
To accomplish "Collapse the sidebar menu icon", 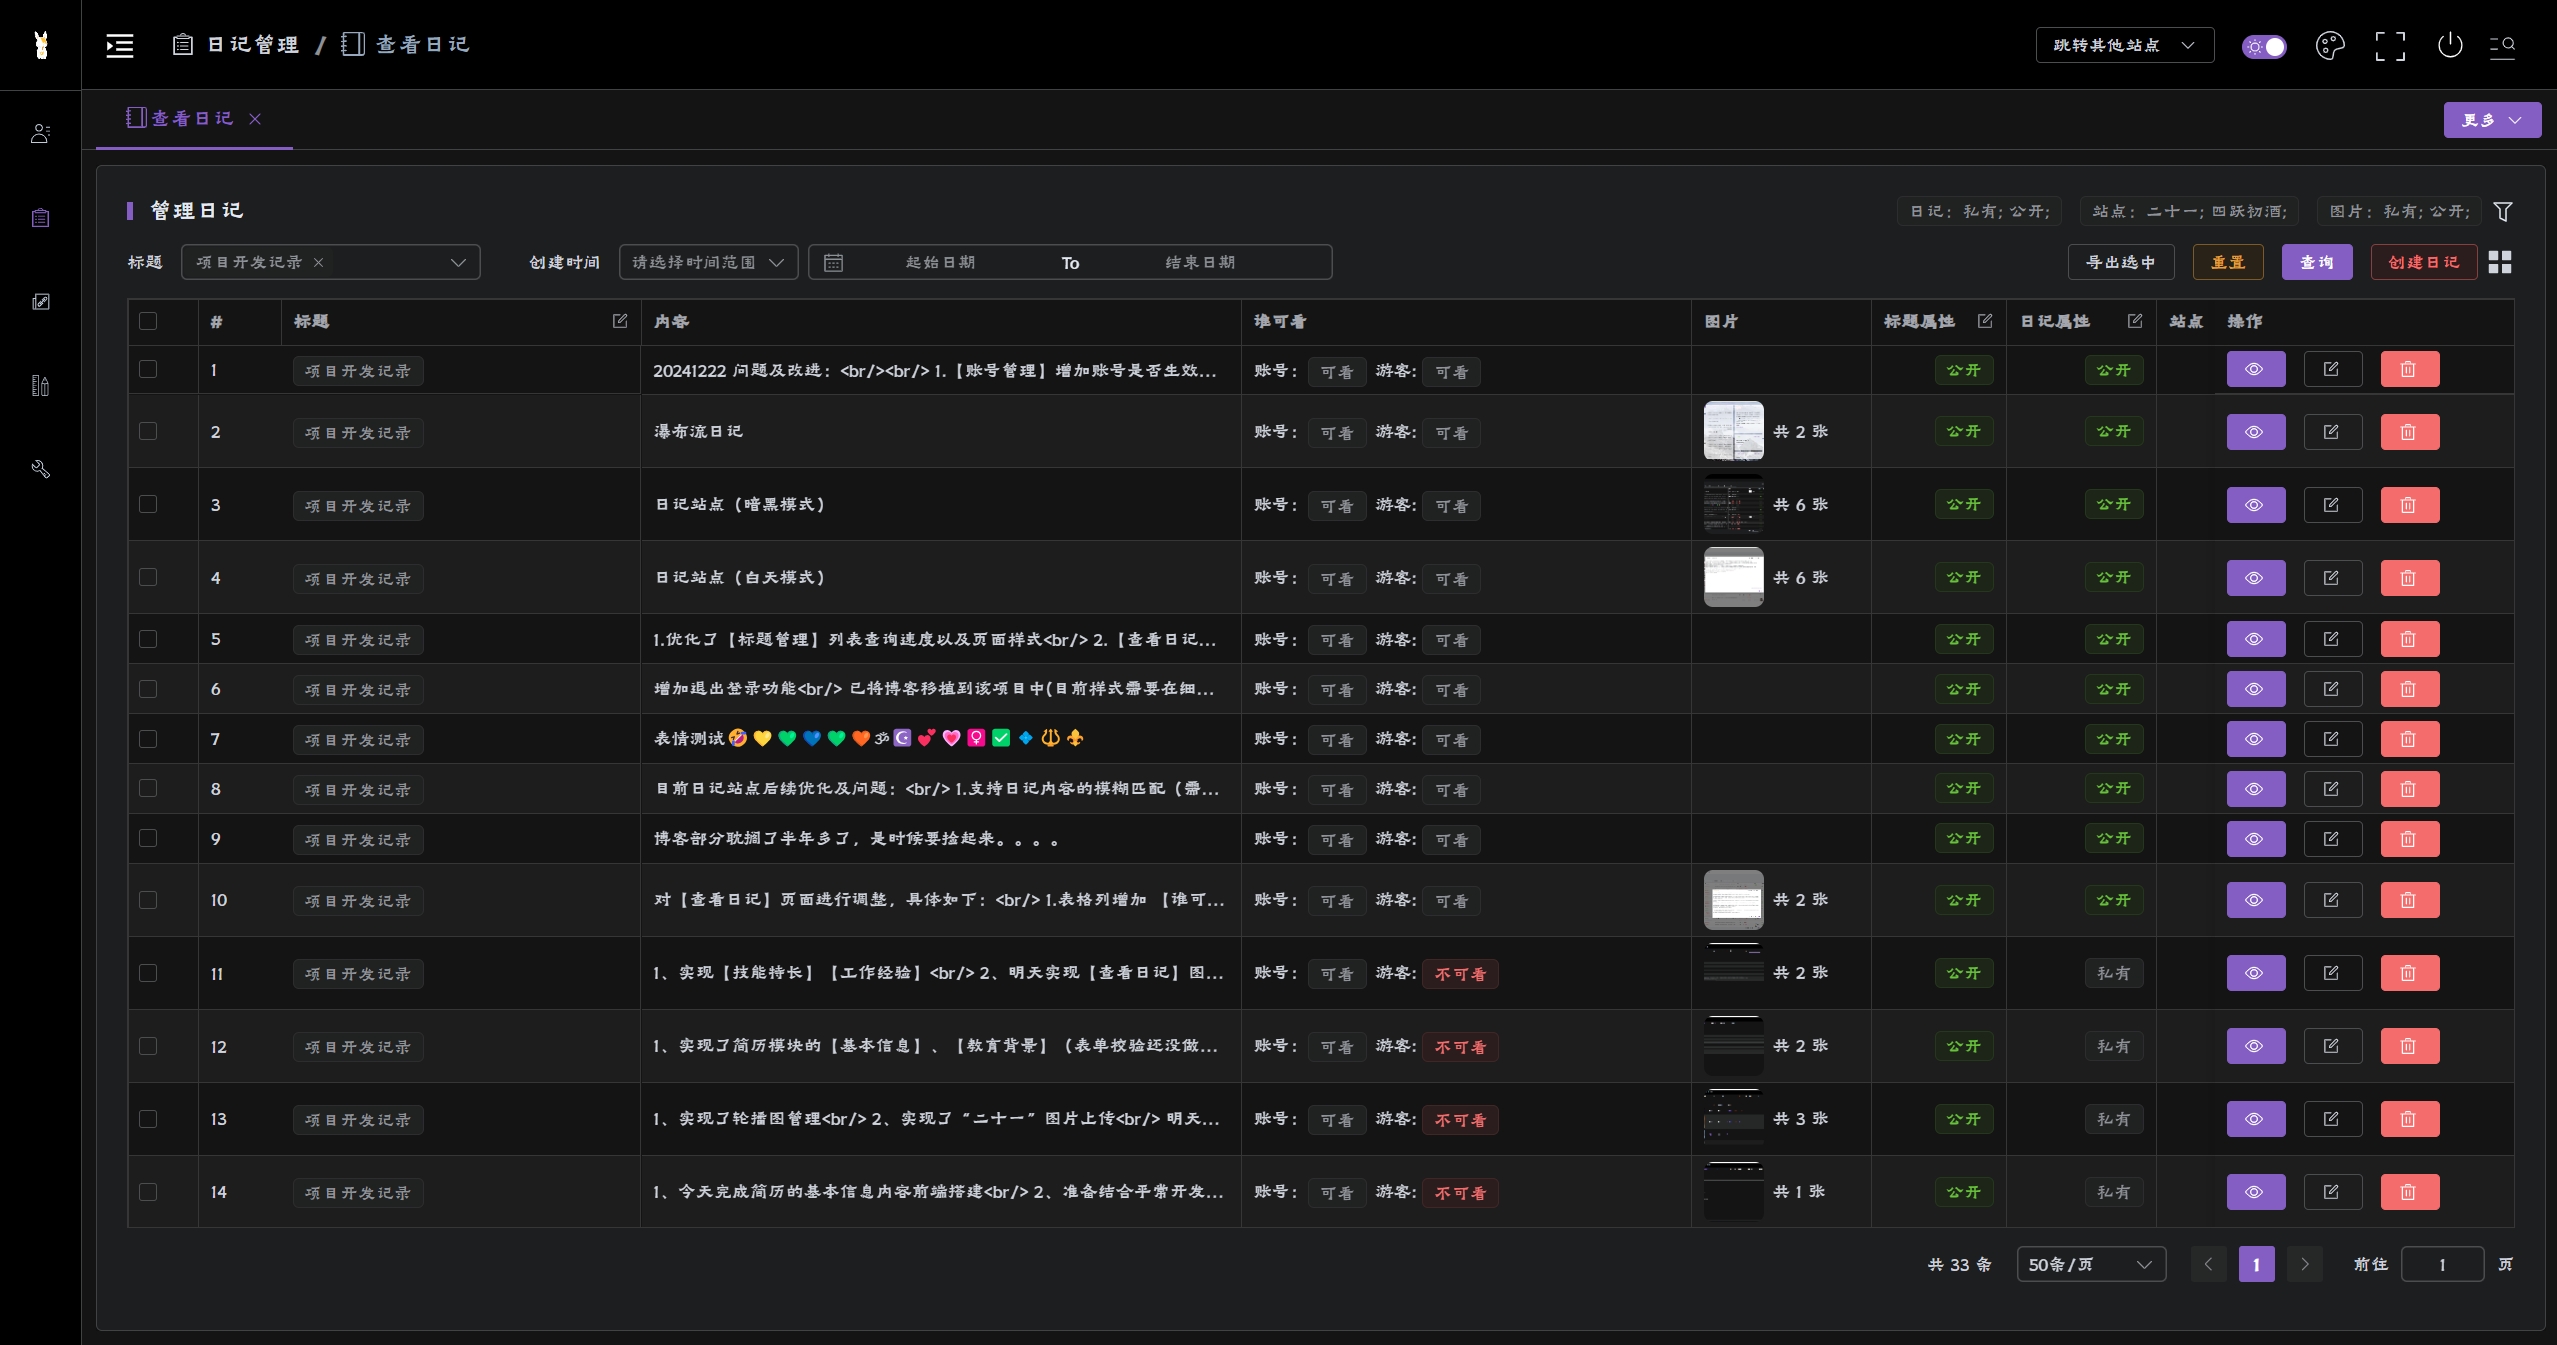I will 120,45.
